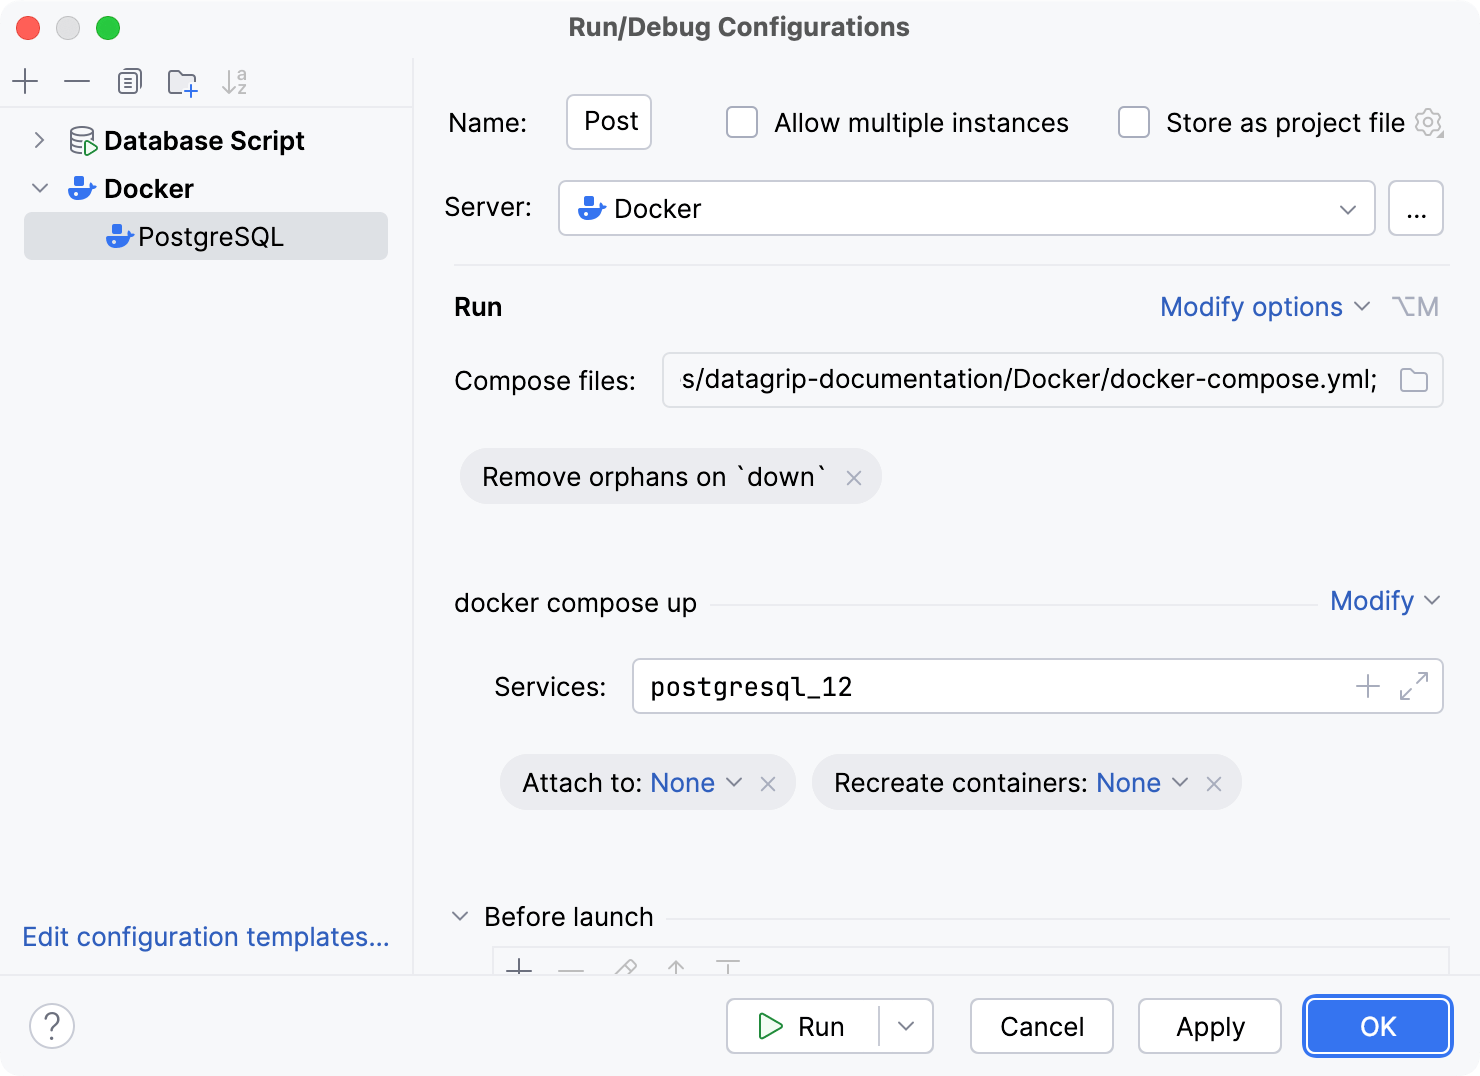
Task: Sort configurations alphabetically
Action: pyautogui.click(x=234, y=81)
